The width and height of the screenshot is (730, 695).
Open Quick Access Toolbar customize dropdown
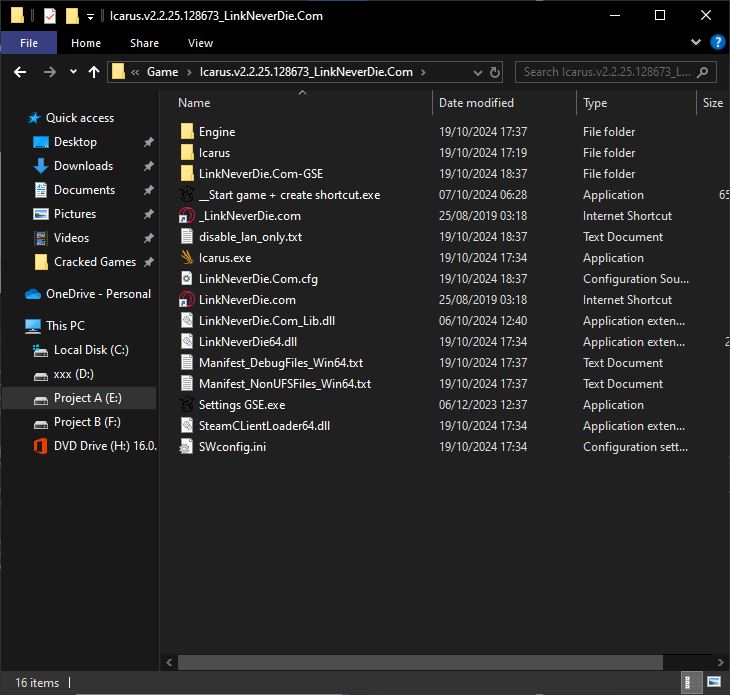tap(90, 16)
